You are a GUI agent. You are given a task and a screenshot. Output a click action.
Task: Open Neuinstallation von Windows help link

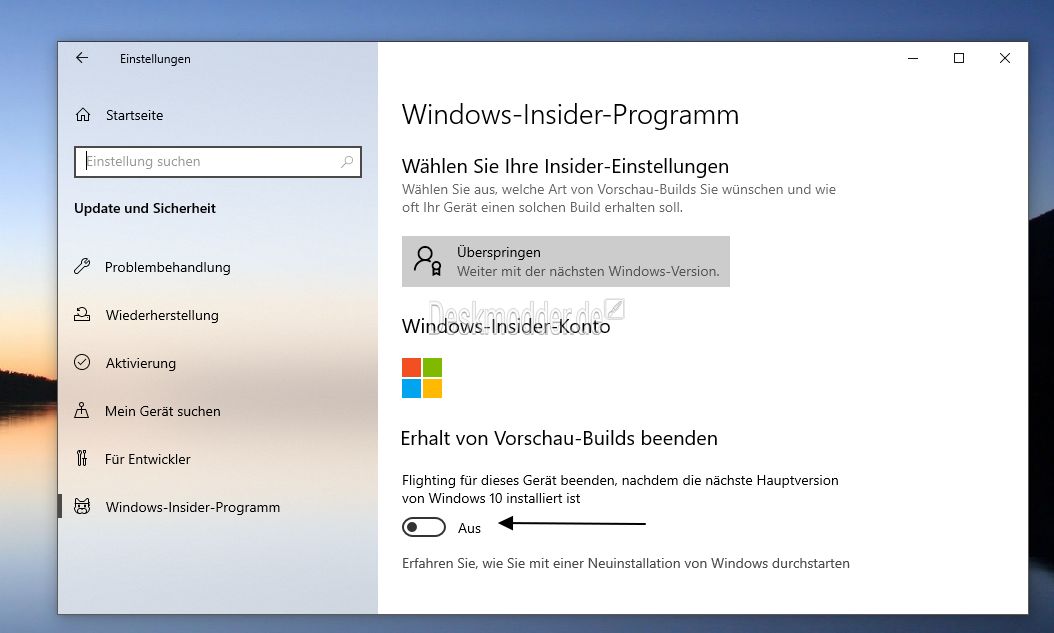[x=626, y=563]
